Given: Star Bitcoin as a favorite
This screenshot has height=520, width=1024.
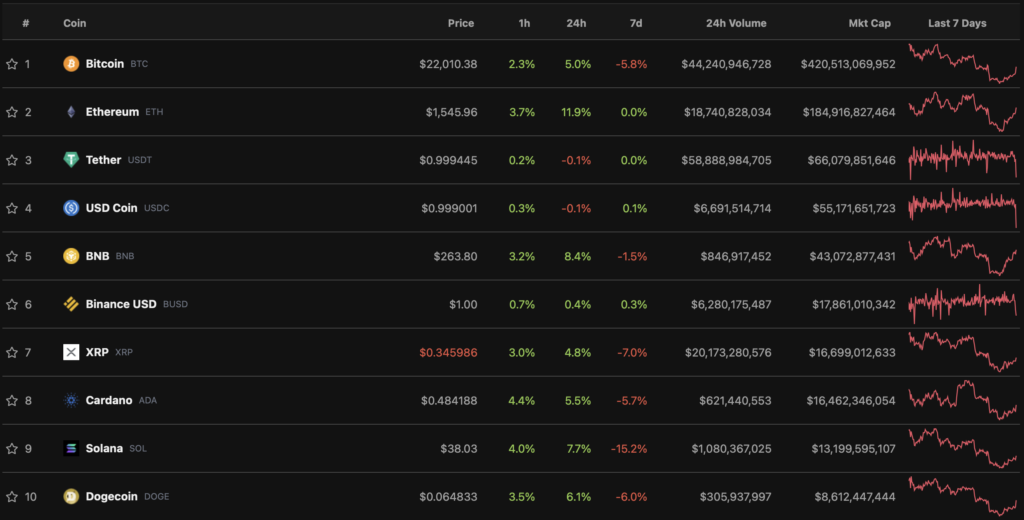Looking at the screenshot, I should point(12,64).
